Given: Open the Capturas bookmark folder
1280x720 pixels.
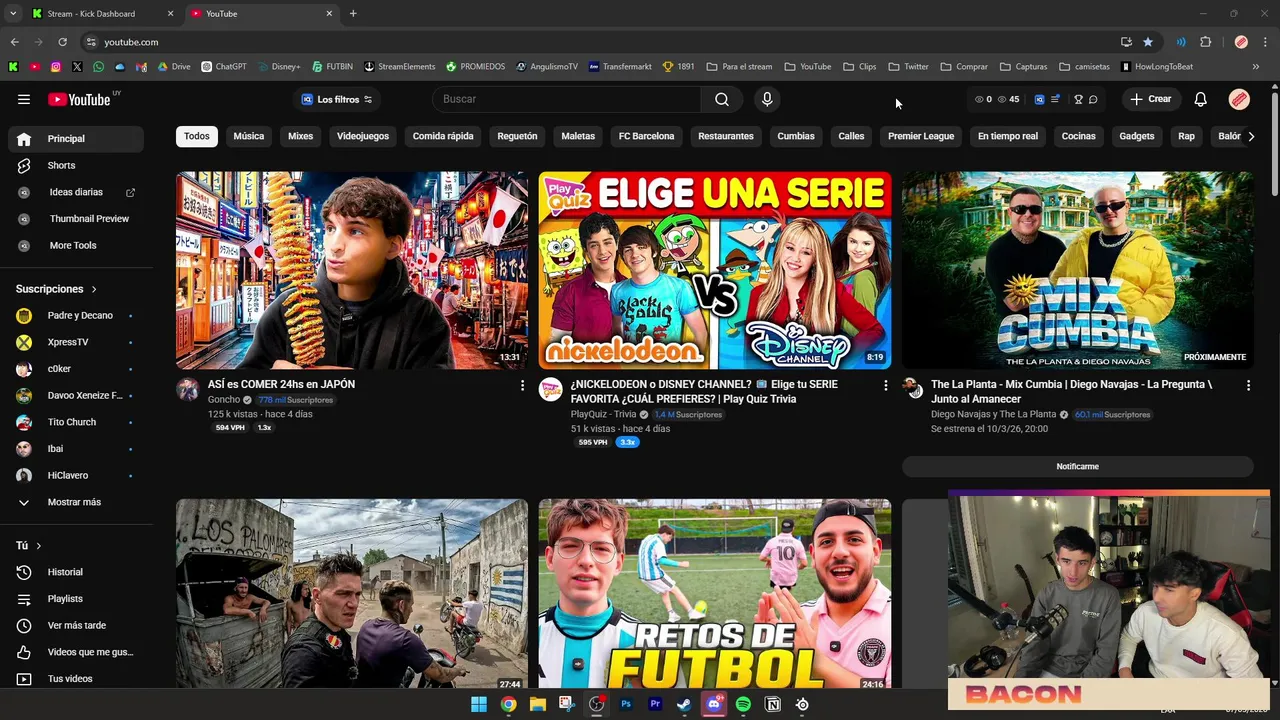Looking at the screenshot, I should pyautogui.click(x=1023, y=67).
